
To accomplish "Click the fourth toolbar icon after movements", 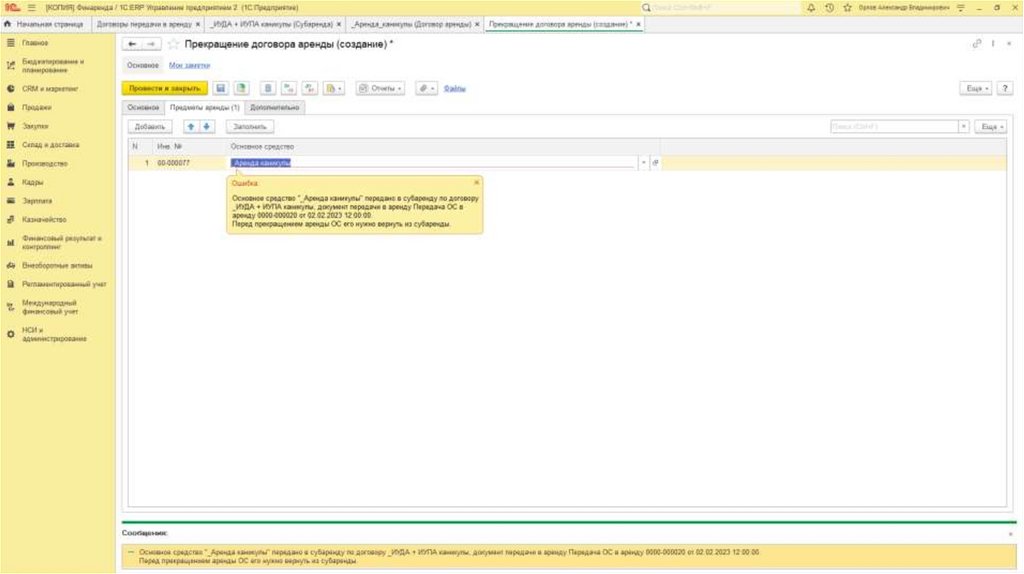I will point(289,88).
